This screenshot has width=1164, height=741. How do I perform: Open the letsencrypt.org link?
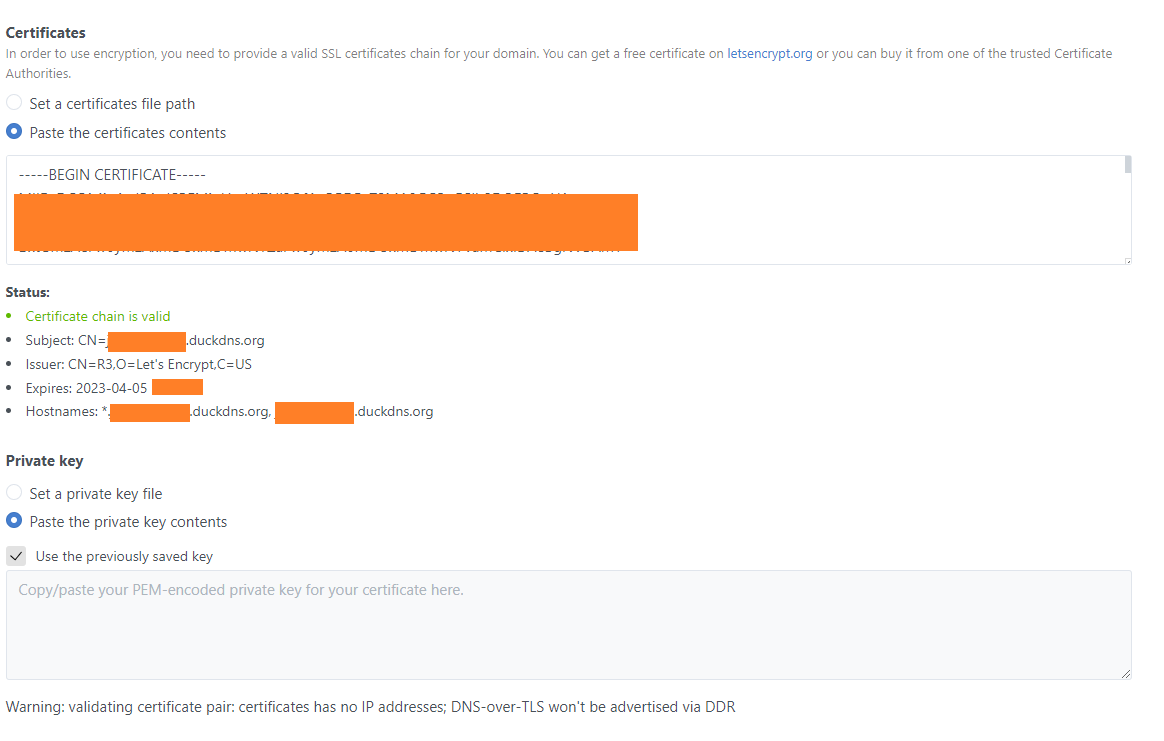[x=769, y=53]
